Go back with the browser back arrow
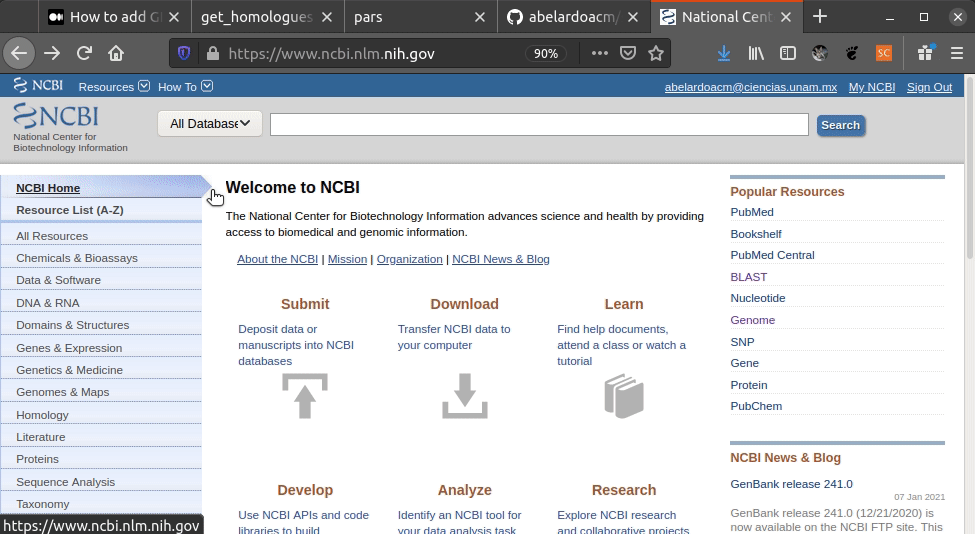This screenshot has height=534, width=975. [x=19, y=53]
